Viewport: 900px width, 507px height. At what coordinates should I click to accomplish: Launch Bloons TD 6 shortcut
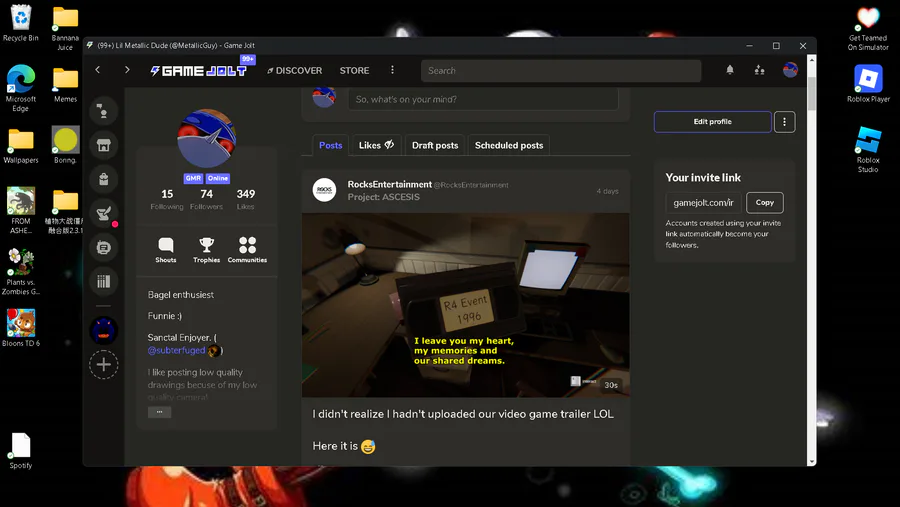click(21, 328)
